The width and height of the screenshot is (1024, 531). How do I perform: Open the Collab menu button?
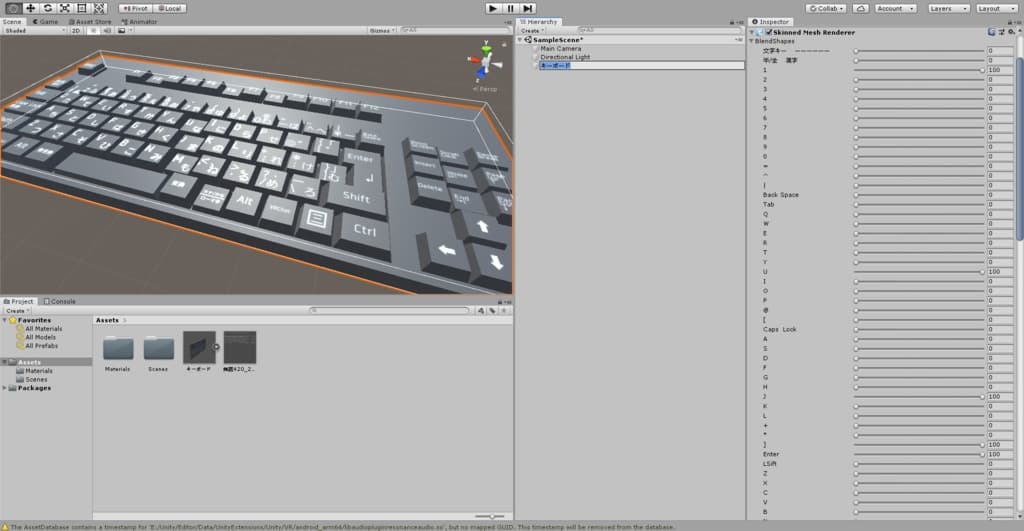pos(827,8)
